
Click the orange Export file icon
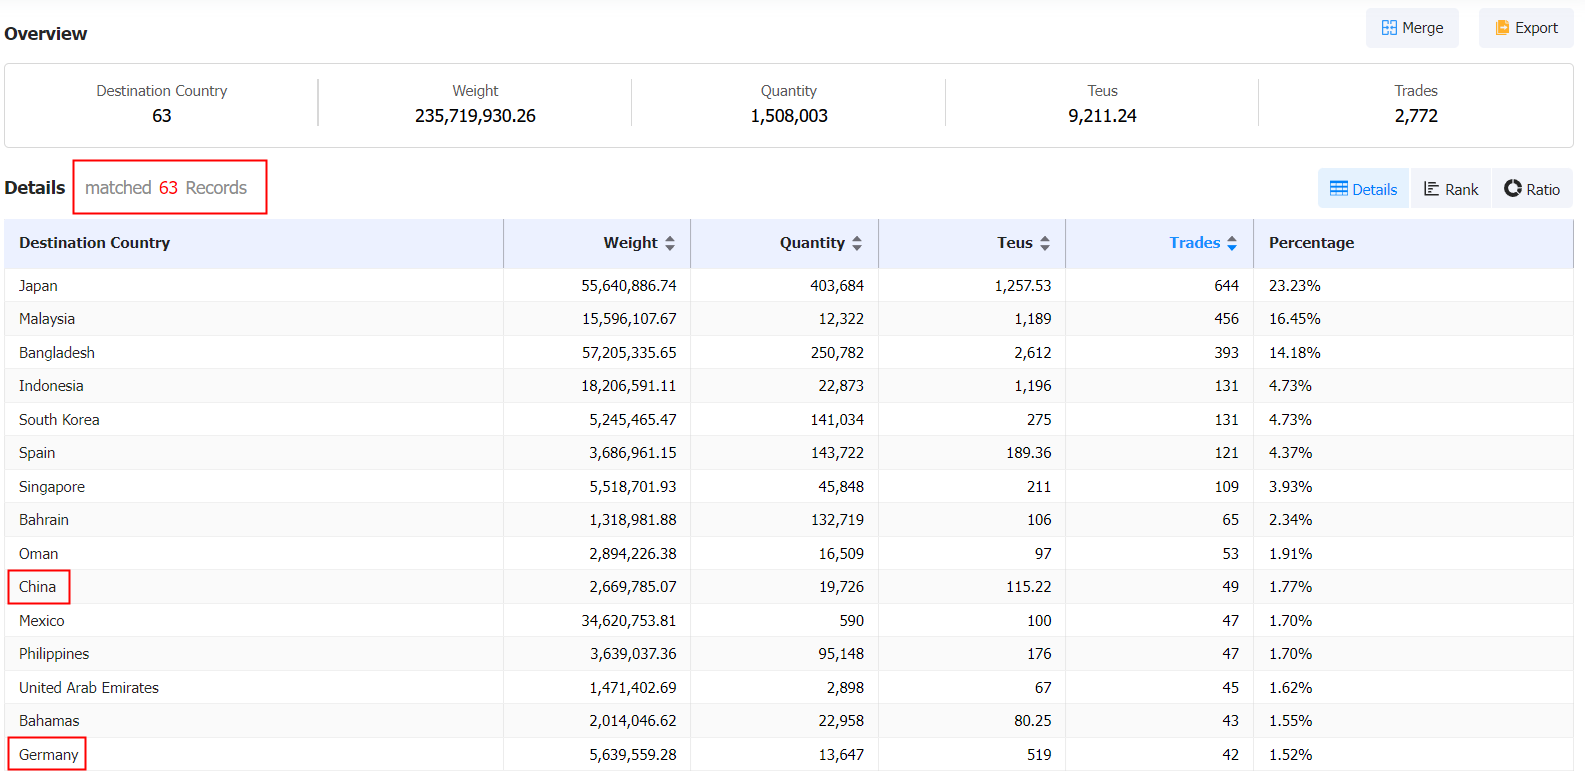1502,28
